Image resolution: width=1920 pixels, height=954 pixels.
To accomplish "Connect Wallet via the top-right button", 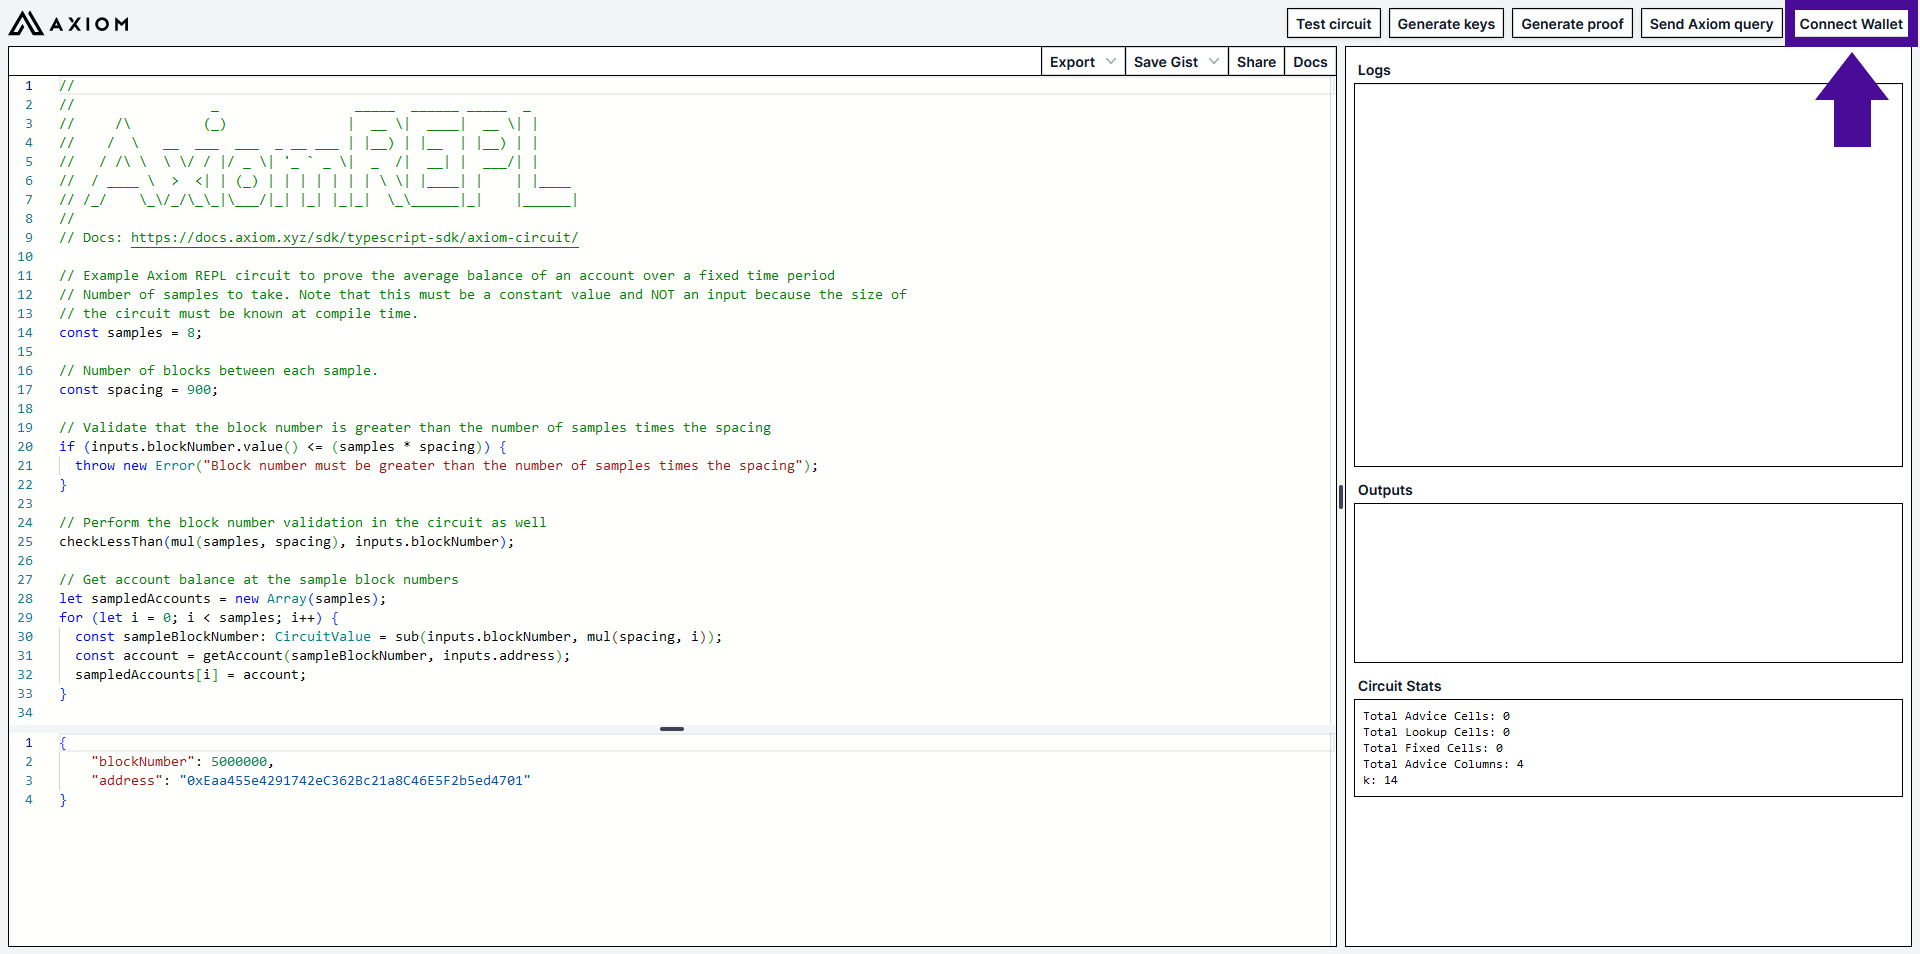I will pos(1850,24).
